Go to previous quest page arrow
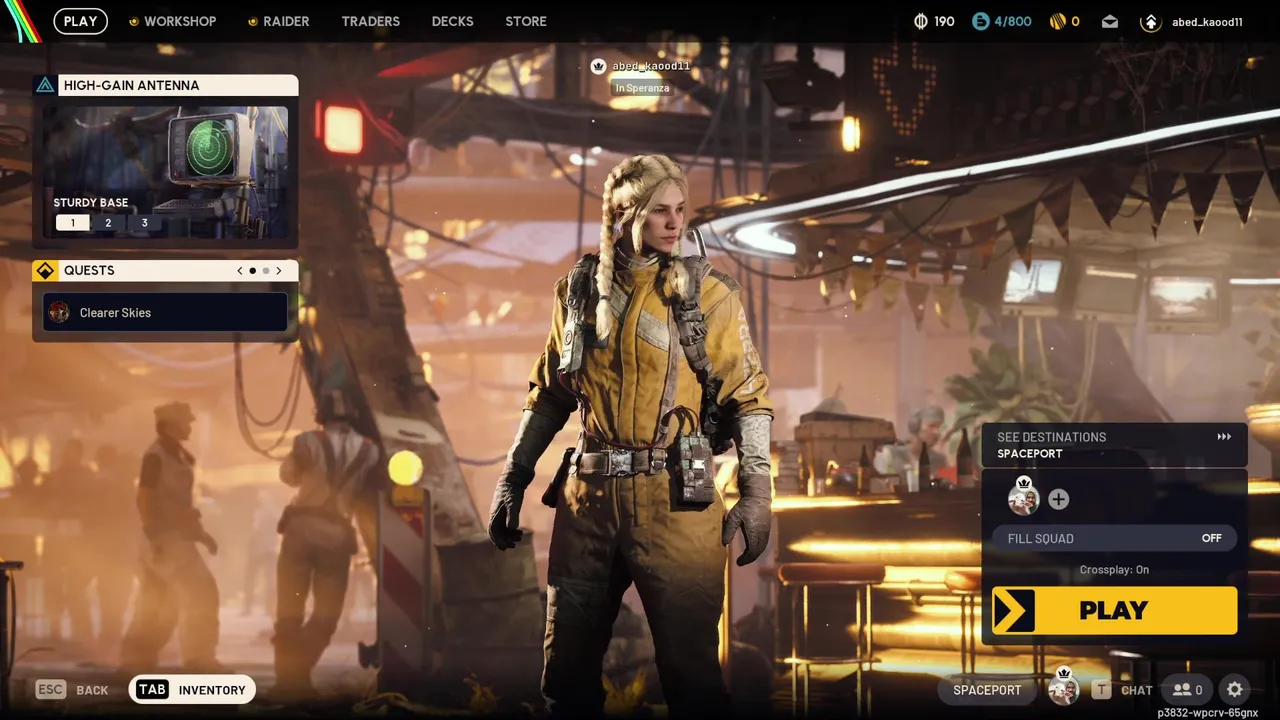 point(240,271)
